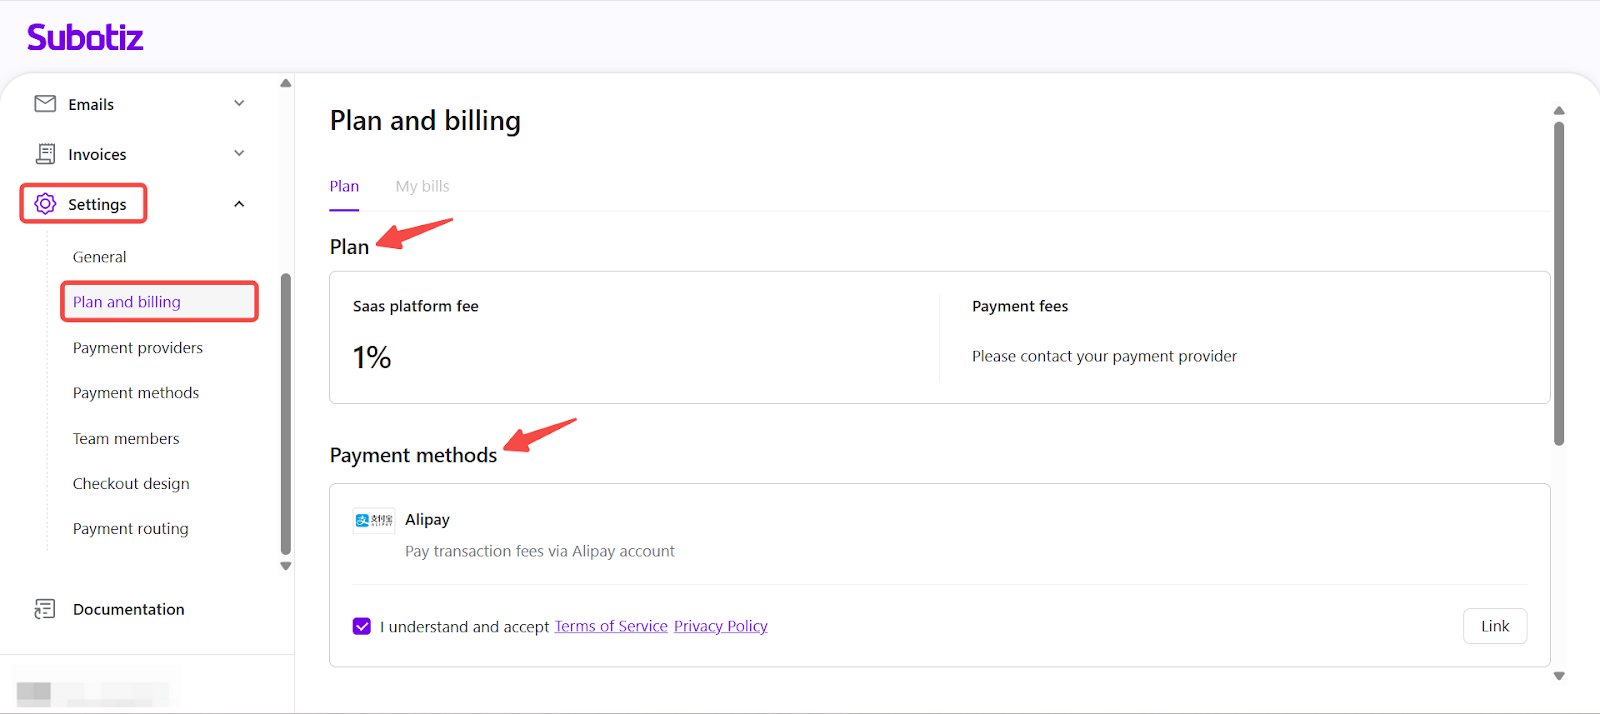Click the Alipay logo icon
Image resolution: width=1600 pixels, height=714 pixels.
[x=374, y=520]
